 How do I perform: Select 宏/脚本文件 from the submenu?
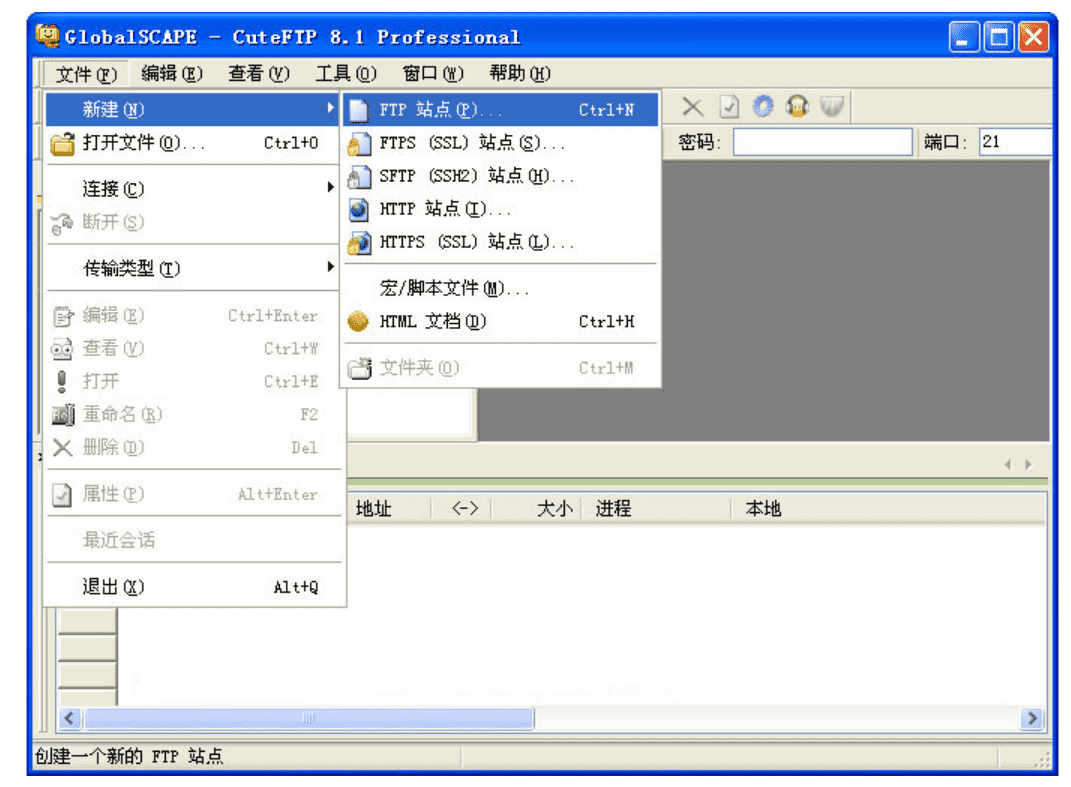click(x=454, y=289)
